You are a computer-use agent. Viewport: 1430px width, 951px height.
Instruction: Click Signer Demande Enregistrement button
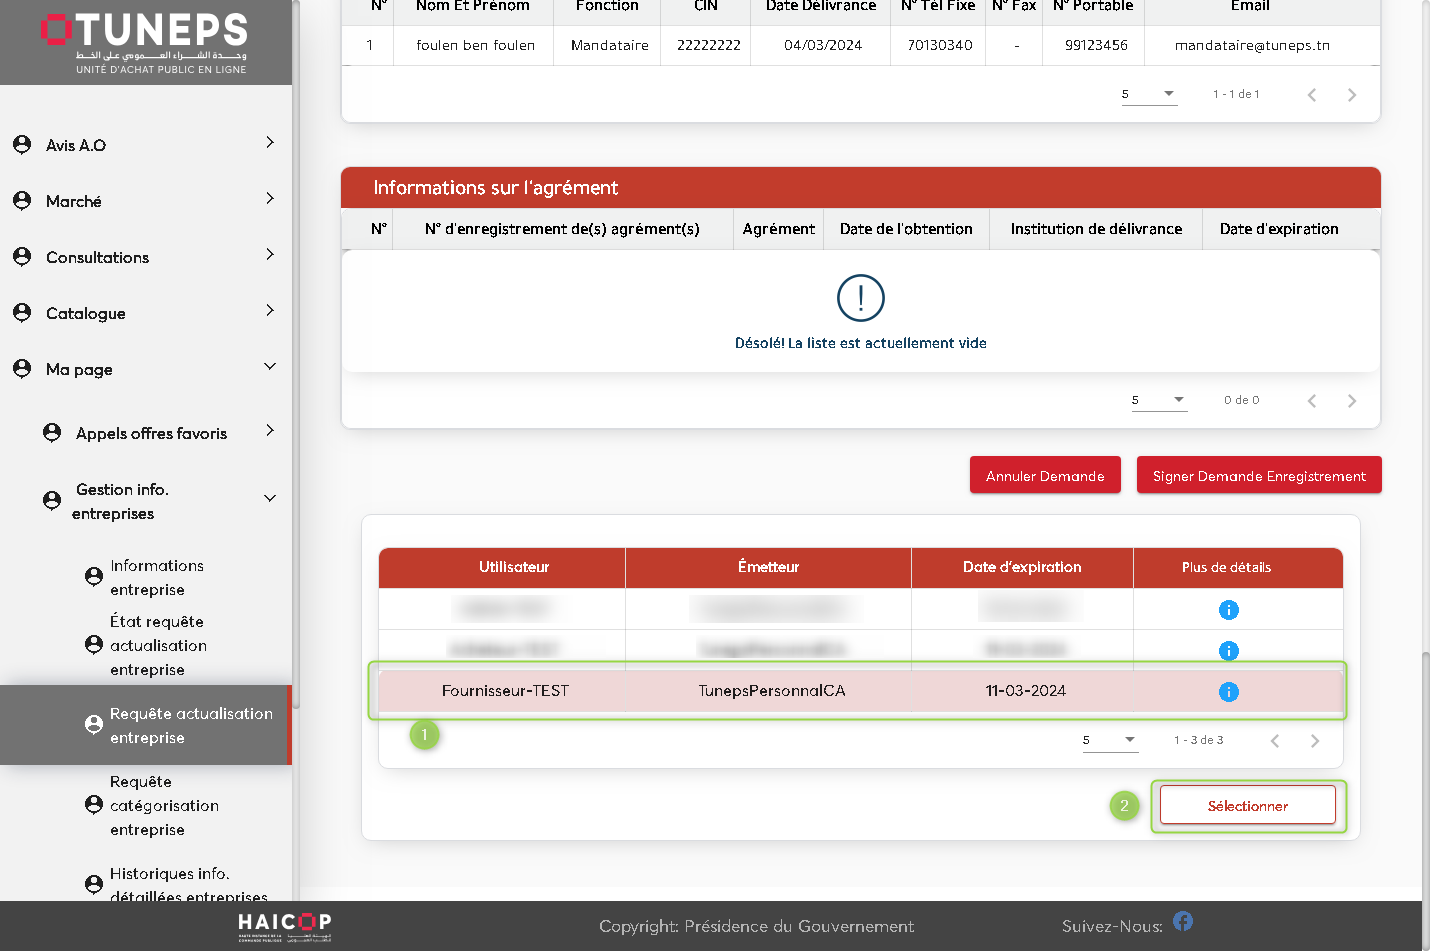pos(1258,476)
